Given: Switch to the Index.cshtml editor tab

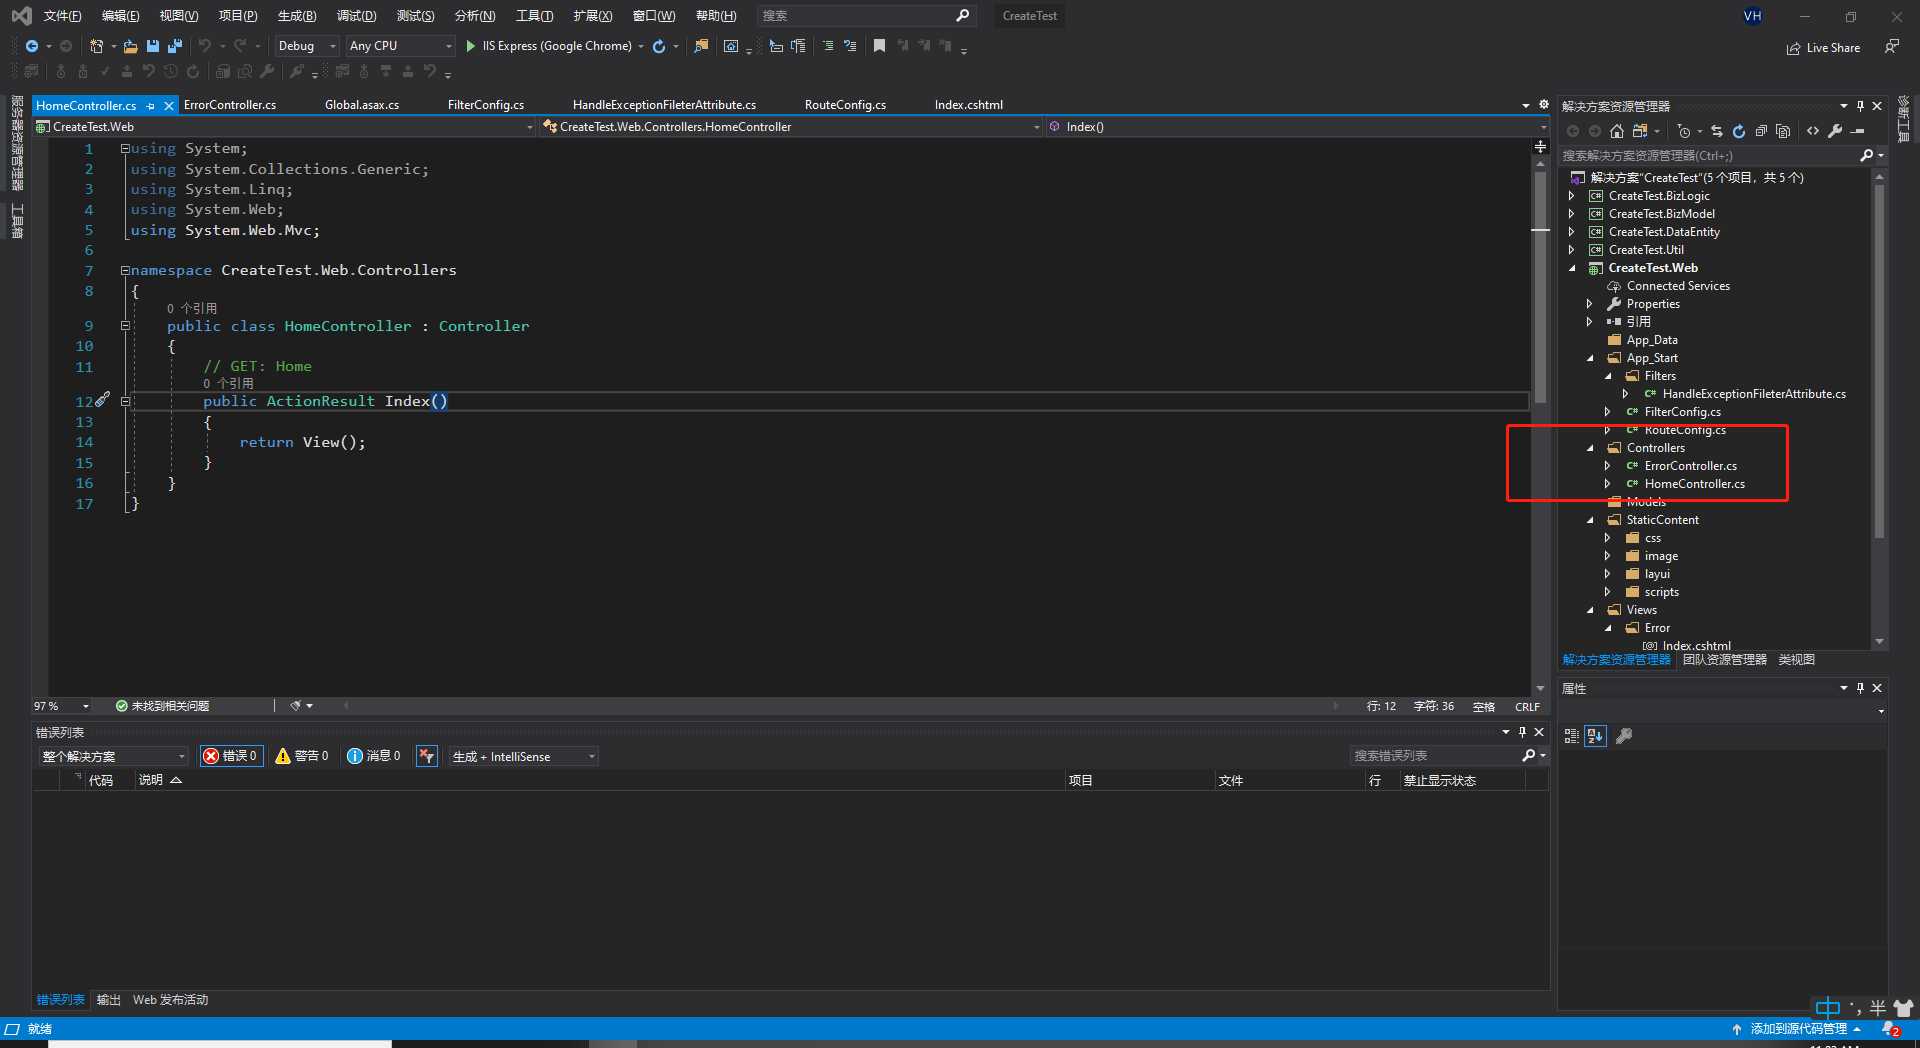Looking at the screenshot, I should coord(968,105).
